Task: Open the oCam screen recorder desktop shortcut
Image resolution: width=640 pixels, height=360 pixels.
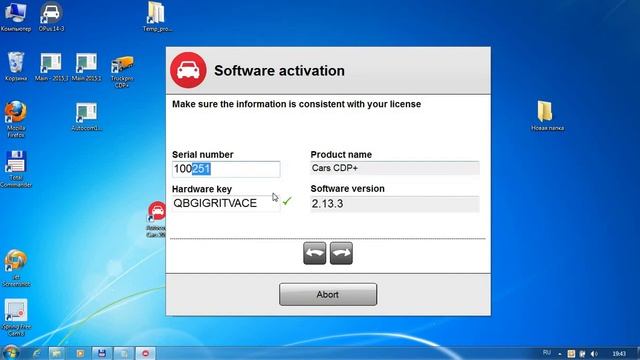Action: click(x=16, y=318)
